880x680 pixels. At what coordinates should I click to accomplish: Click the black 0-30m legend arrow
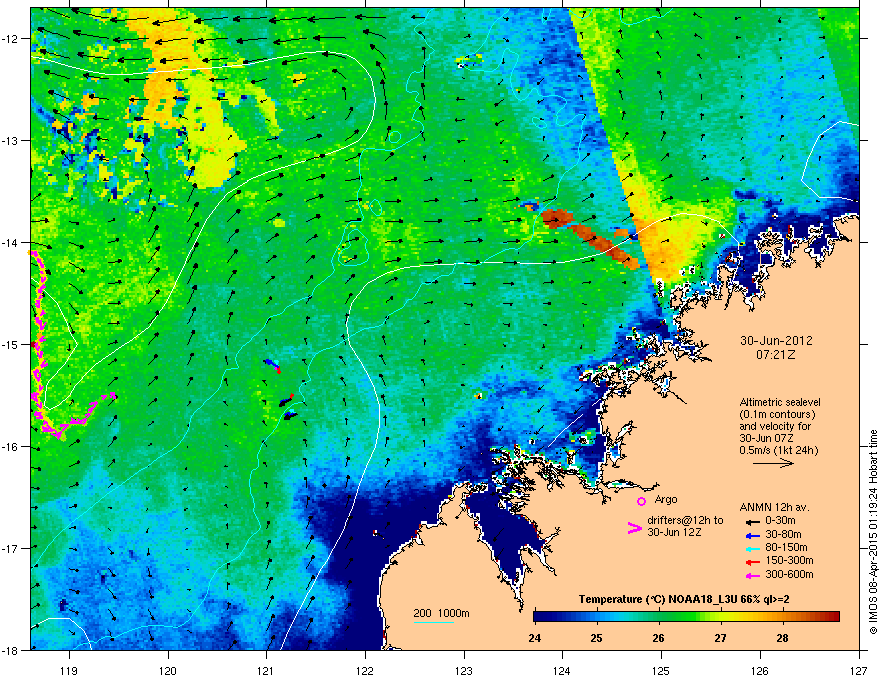coord(753,522)
